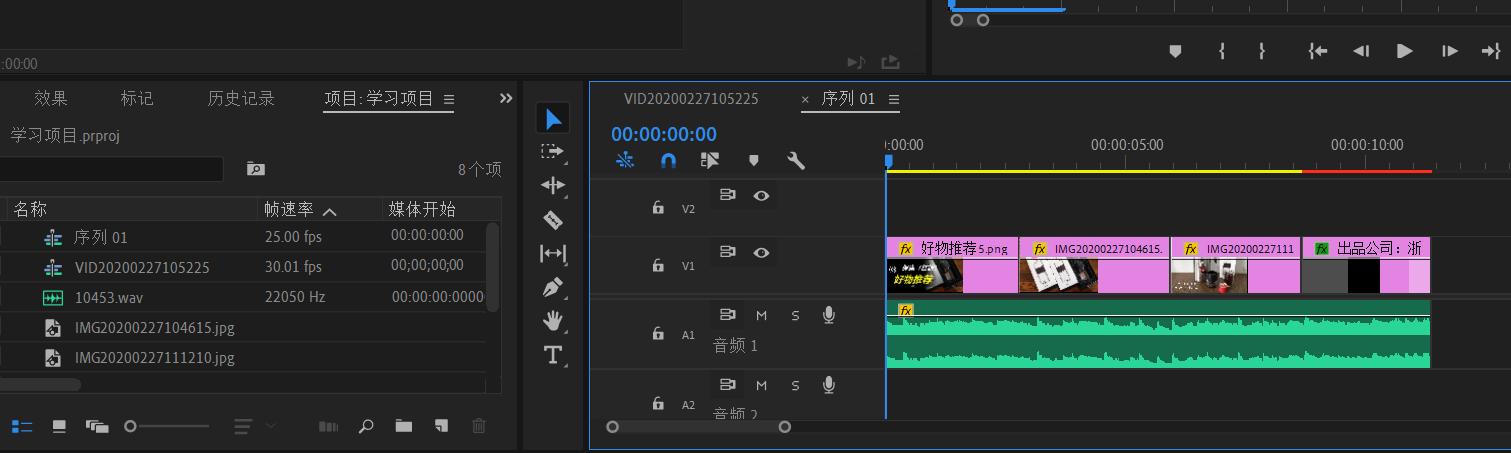
Task: Click Automate to Sequence icon
Action: click(328, 426)
